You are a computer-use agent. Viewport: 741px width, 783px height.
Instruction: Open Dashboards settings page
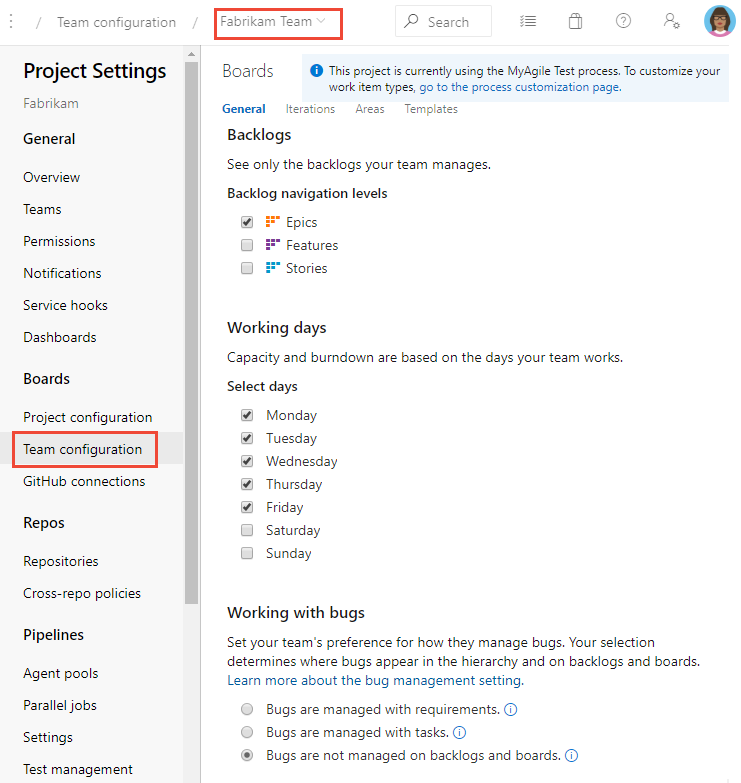[x=59, y=337]
